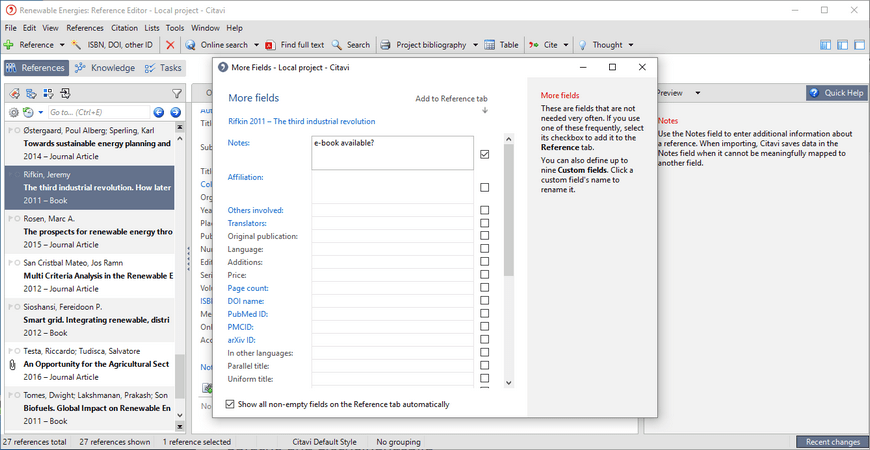Click the recent history clock icon
This screenshot has width=870, height=450.
tap(28, 113)
